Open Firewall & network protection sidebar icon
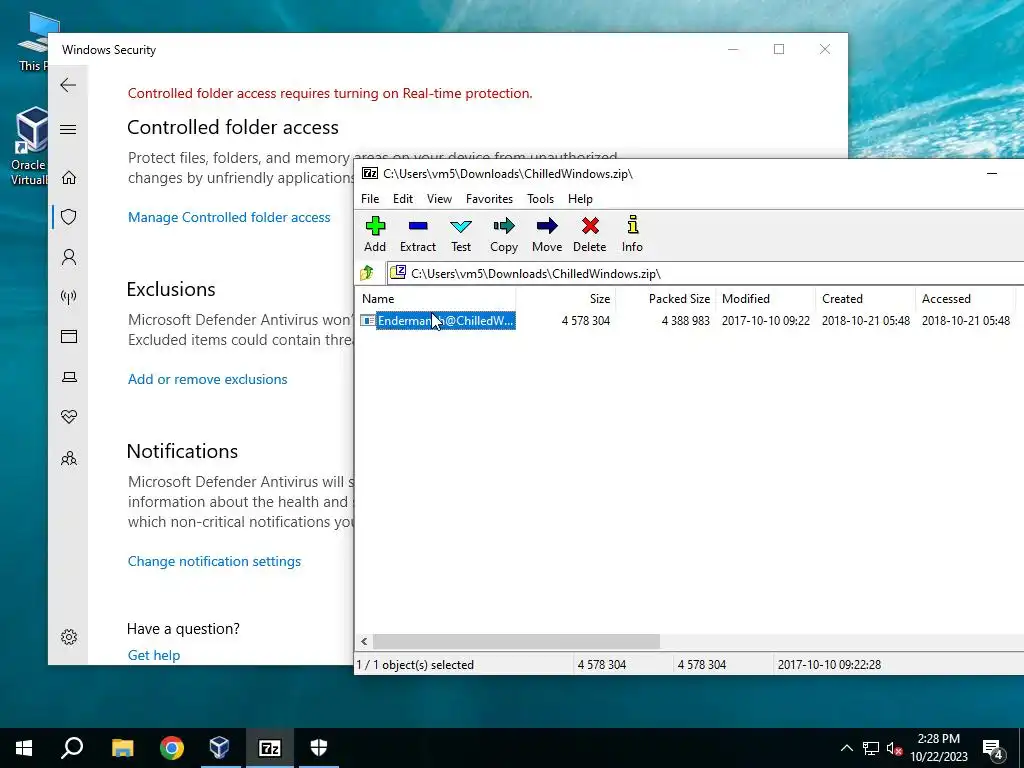The width and height of the screenshot is (1024, 768). coord(69,297)
